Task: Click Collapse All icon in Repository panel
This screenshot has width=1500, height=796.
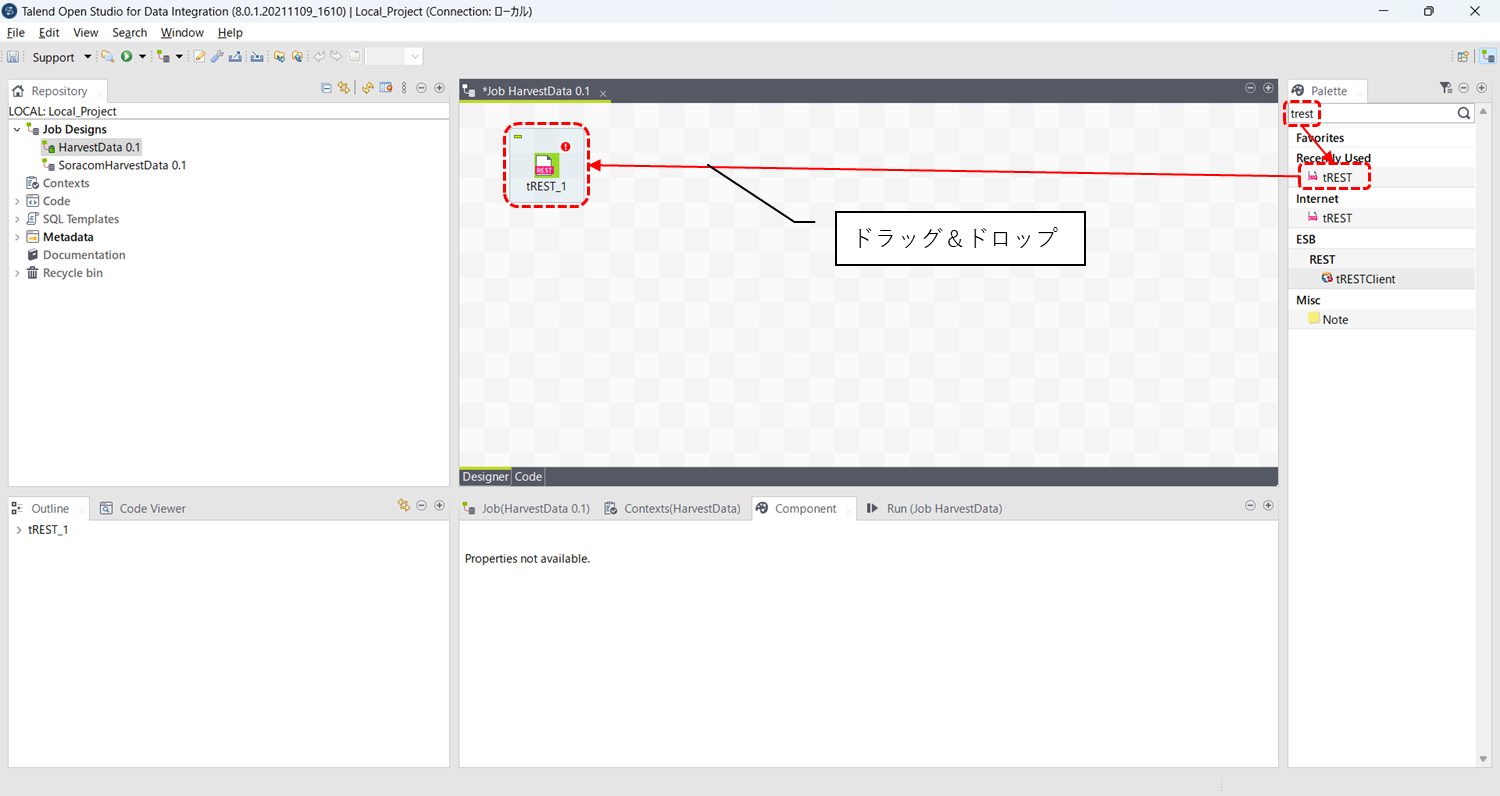Action: tap(326, 88)
